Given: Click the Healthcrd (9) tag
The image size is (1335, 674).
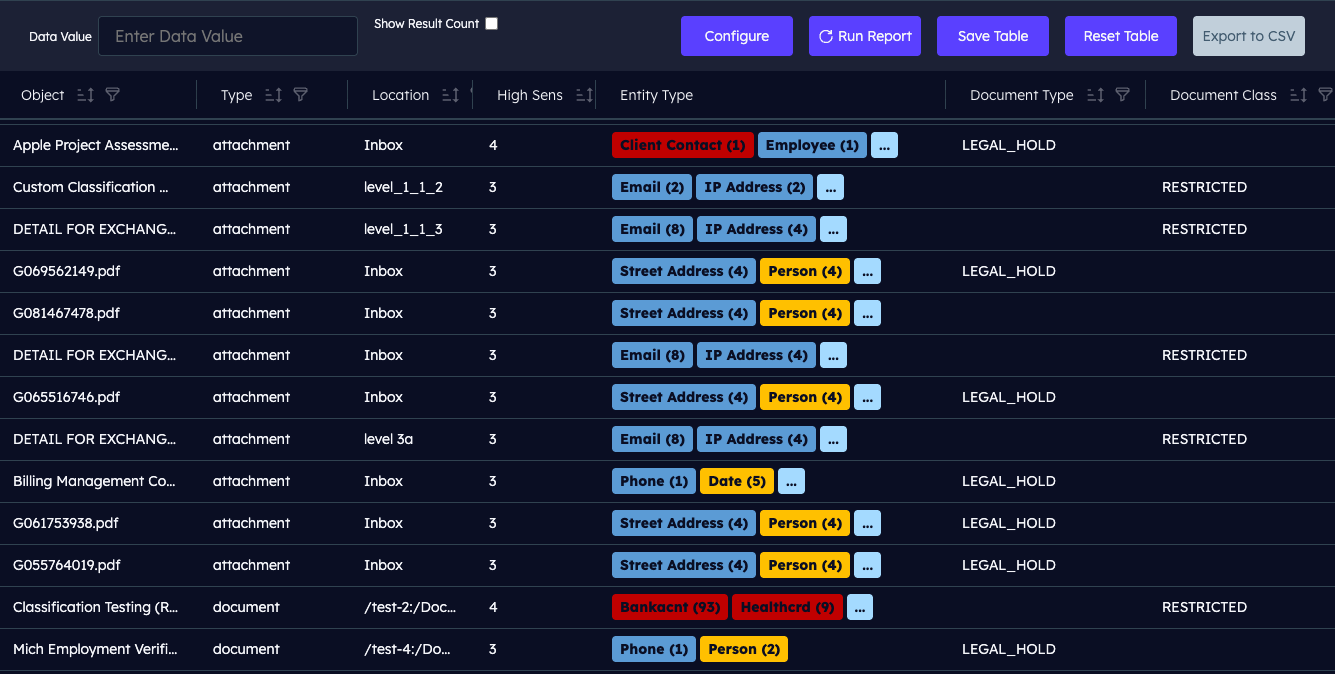Looking at the screenshot, I should click(x=787, y=607).
